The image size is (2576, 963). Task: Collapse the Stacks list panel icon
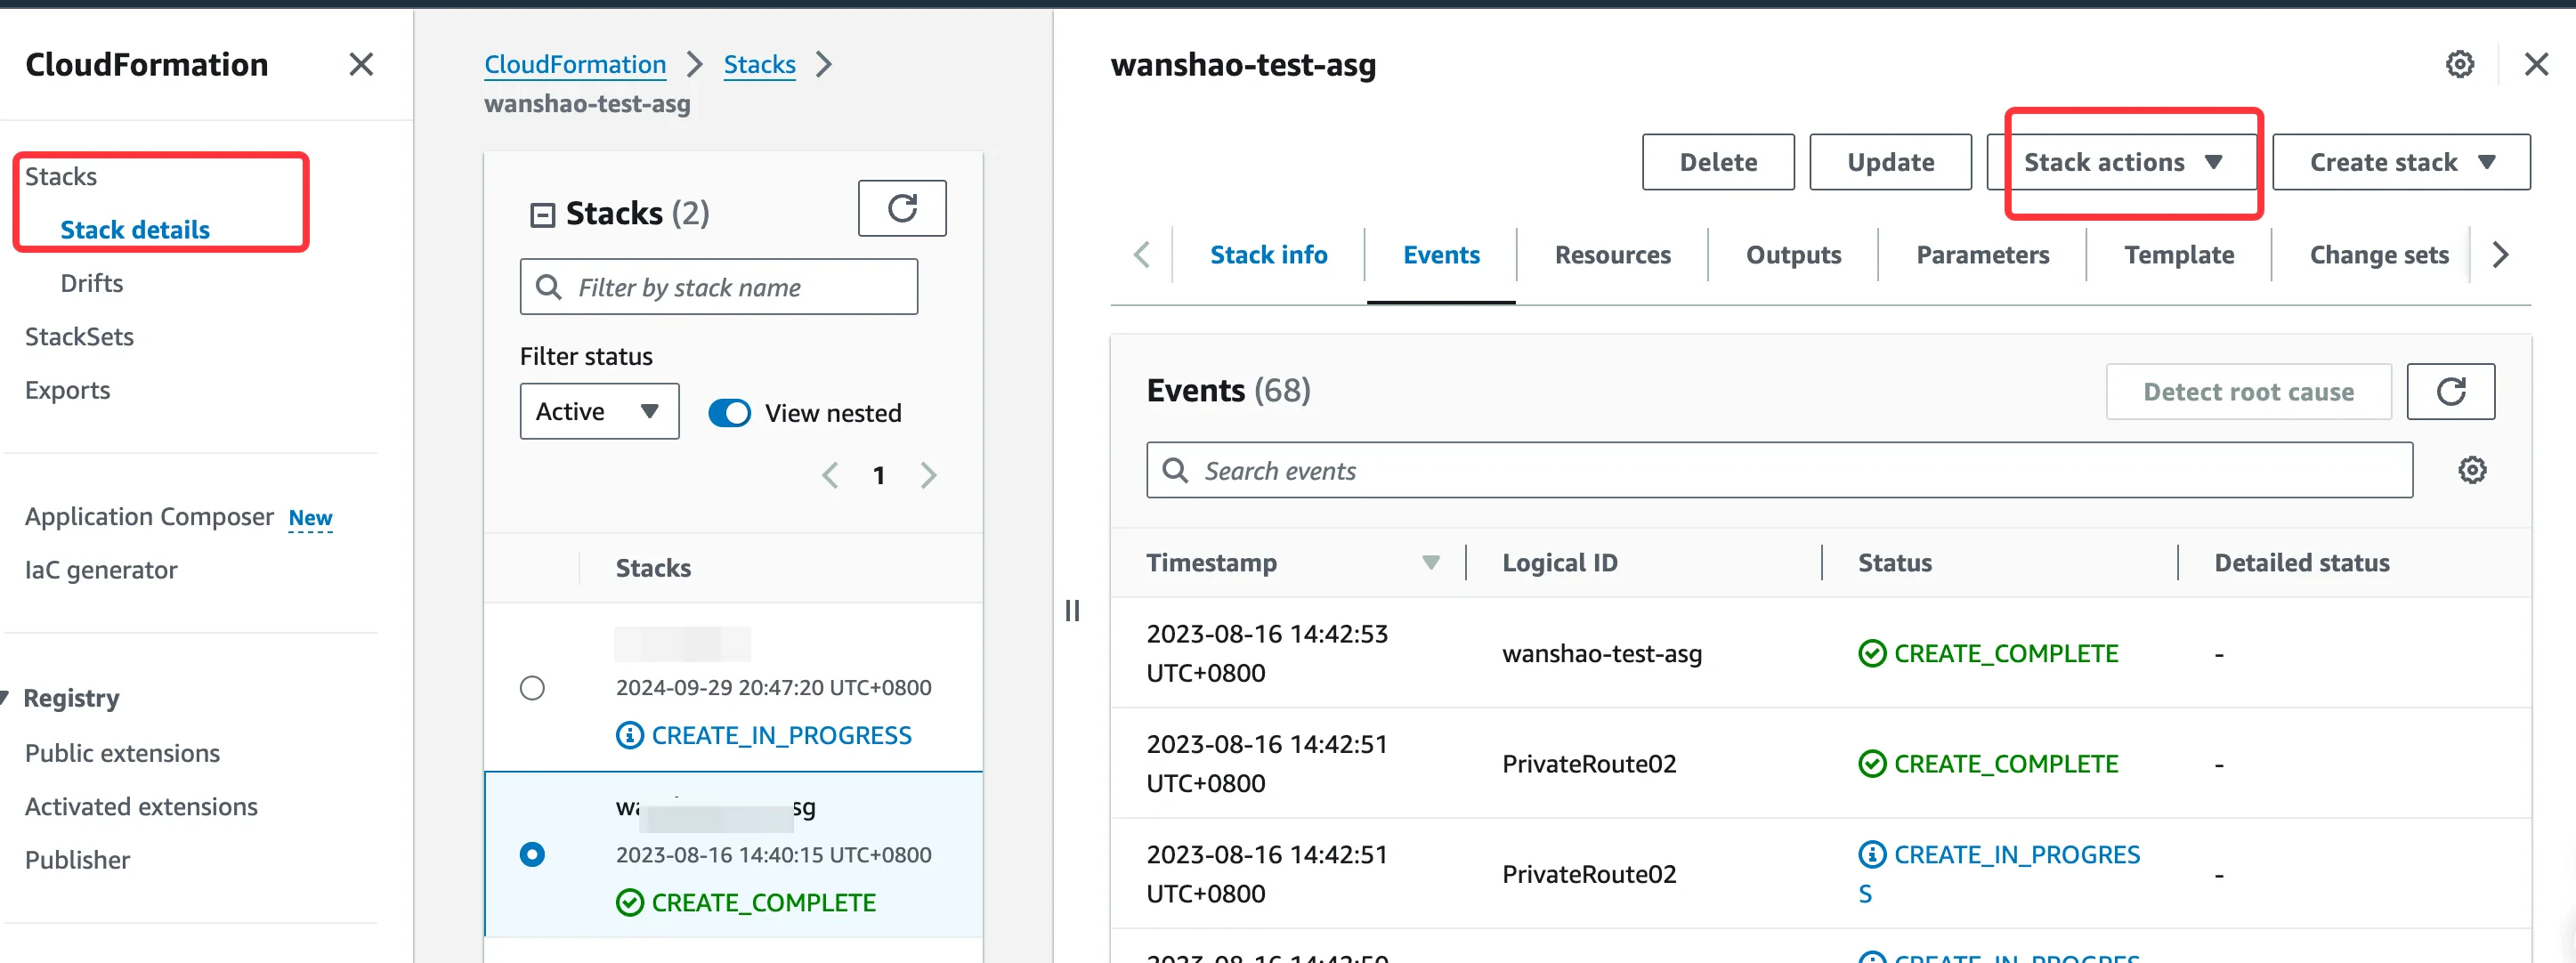point(542,214)
